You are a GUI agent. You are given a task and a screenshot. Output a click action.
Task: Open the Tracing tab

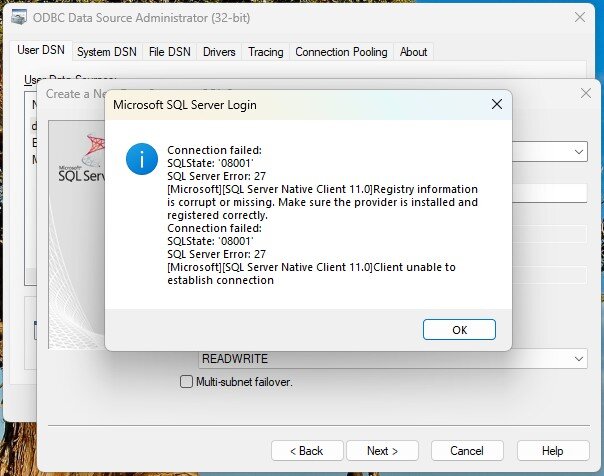click(x=265, y=52)
